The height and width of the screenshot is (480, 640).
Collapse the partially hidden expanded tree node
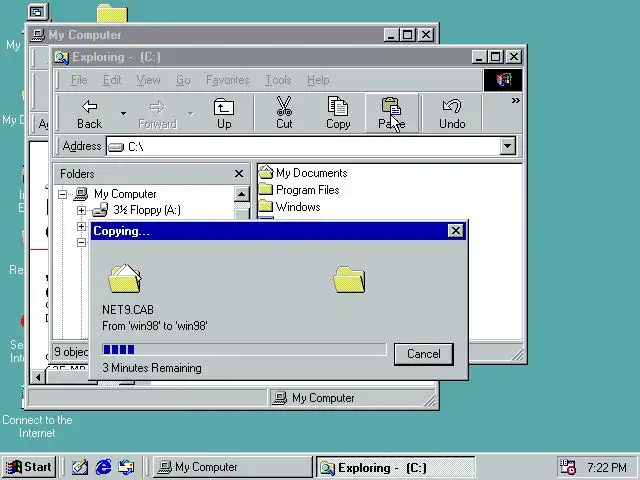coord(81,242)
